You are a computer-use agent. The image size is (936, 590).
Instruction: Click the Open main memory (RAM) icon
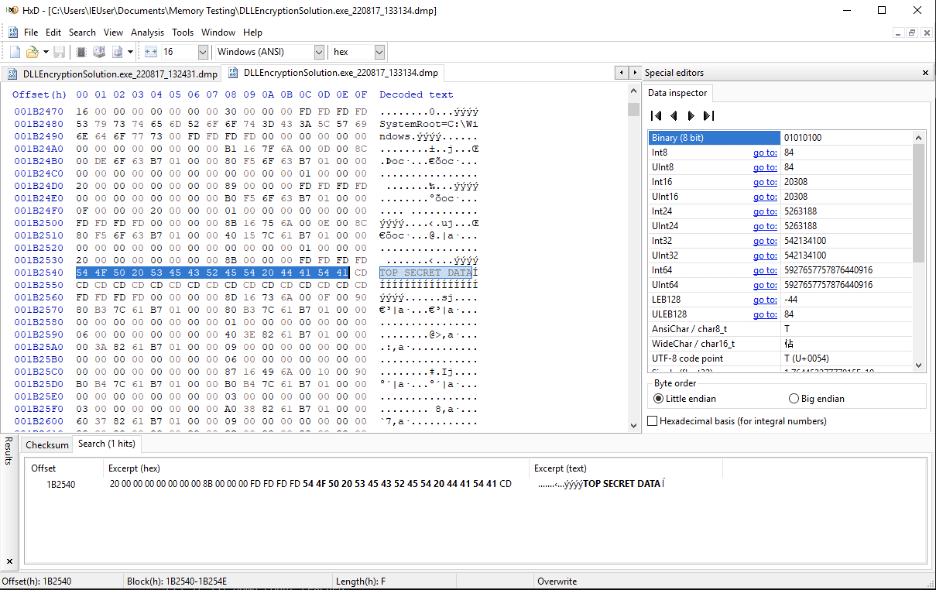pos(81,52)
